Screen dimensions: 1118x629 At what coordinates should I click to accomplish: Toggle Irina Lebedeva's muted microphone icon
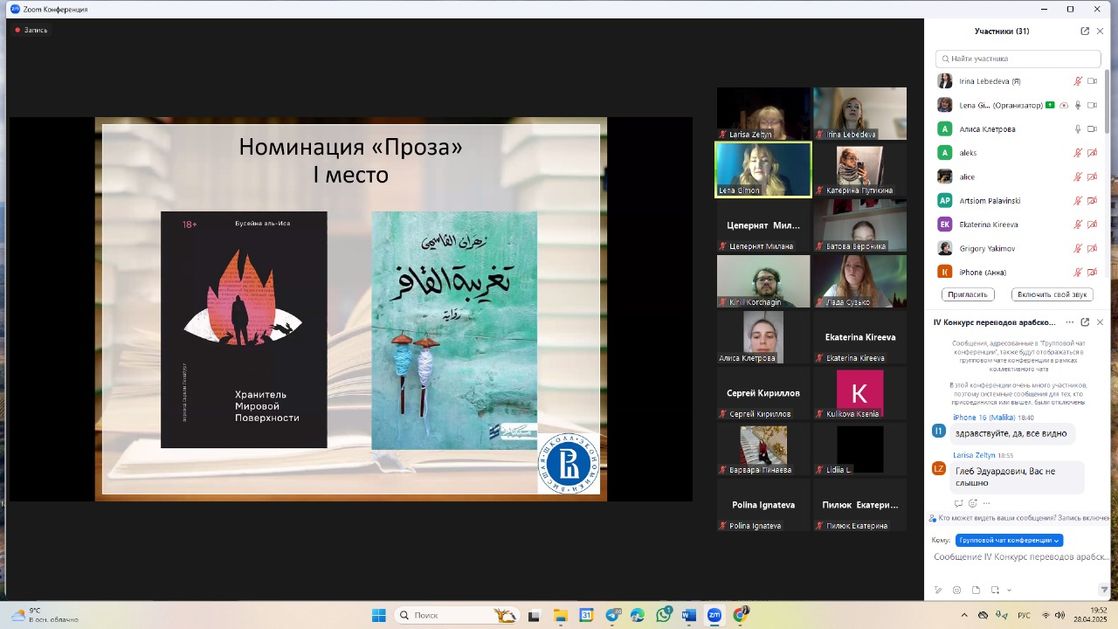(1078, 81)
